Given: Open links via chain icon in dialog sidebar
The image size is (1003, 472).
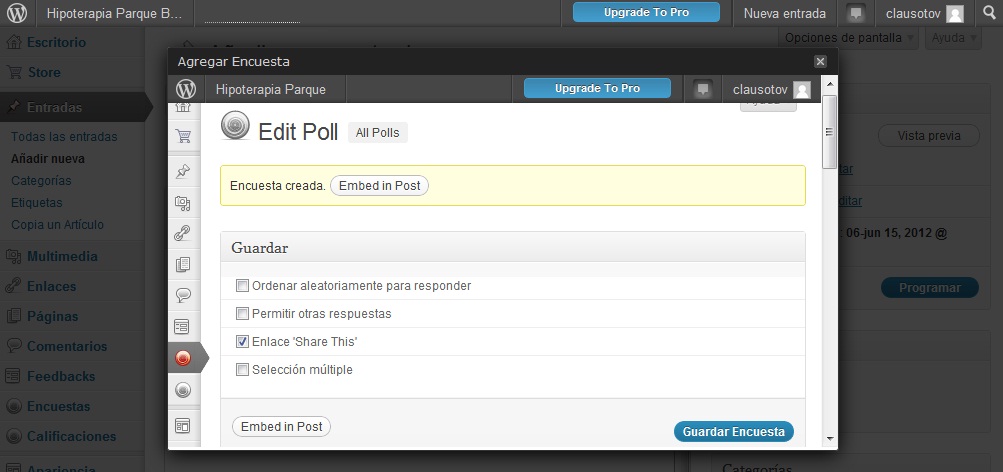Looking at the screenshot, I should pos(183,233).
